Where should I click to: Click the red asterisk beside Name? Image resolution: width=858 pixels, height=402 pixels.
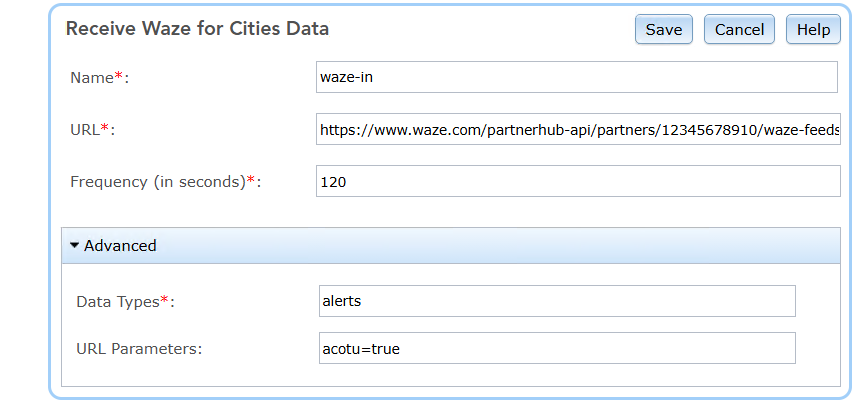[x=120, y=76]
